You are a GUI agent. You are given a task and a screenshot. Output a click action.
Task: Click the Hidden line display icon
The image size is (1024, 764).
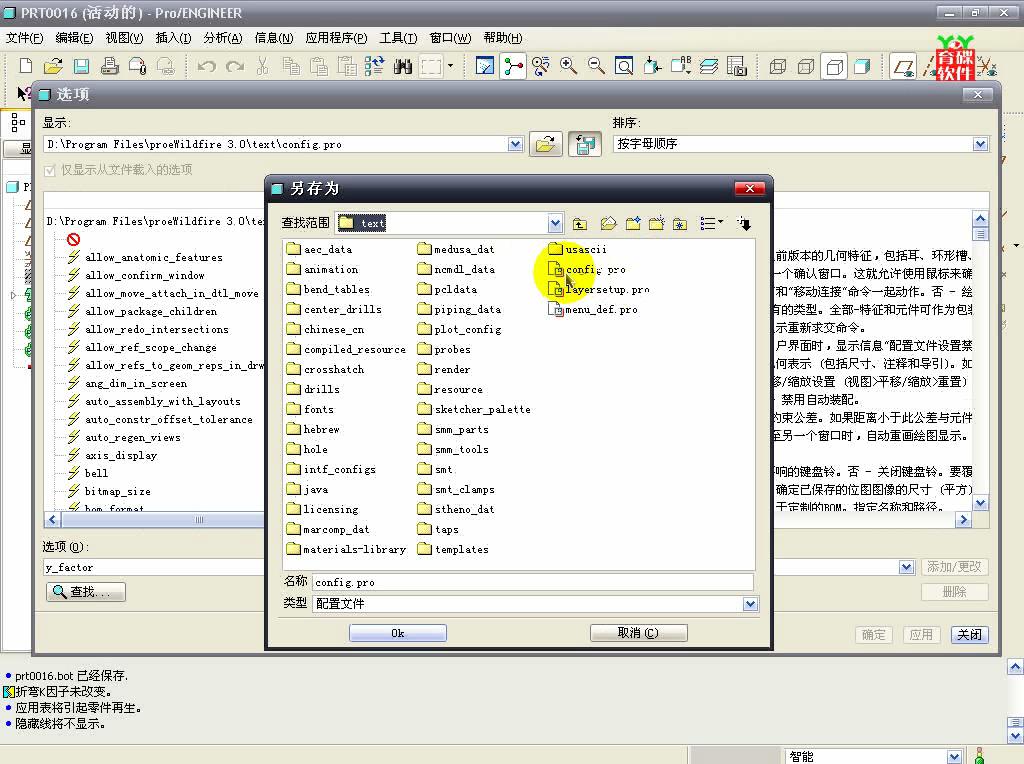[807, 66]
